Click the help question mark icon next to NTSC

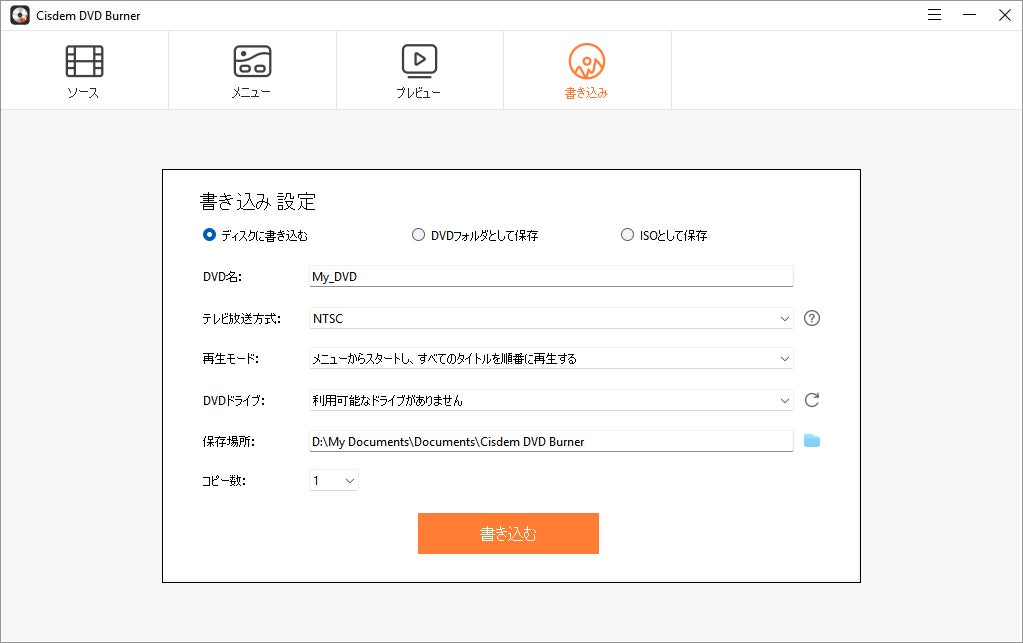click(812, 318)
